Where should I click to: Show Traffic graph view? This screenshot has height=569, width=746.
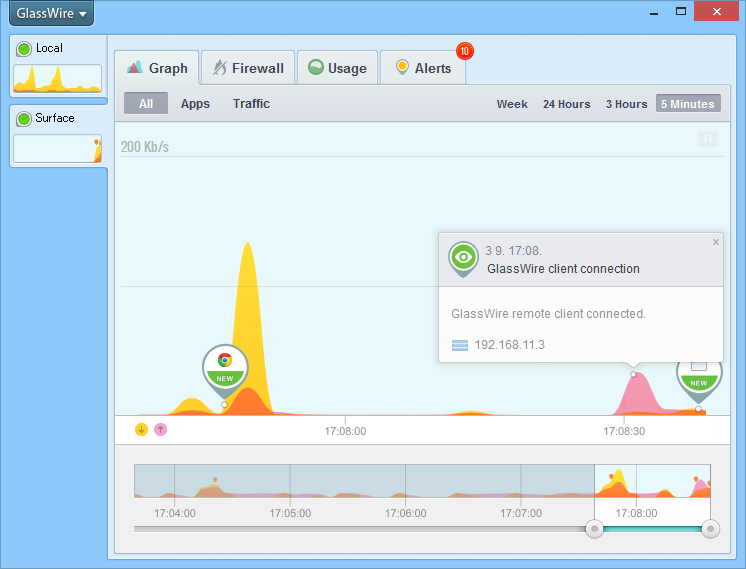251,104
